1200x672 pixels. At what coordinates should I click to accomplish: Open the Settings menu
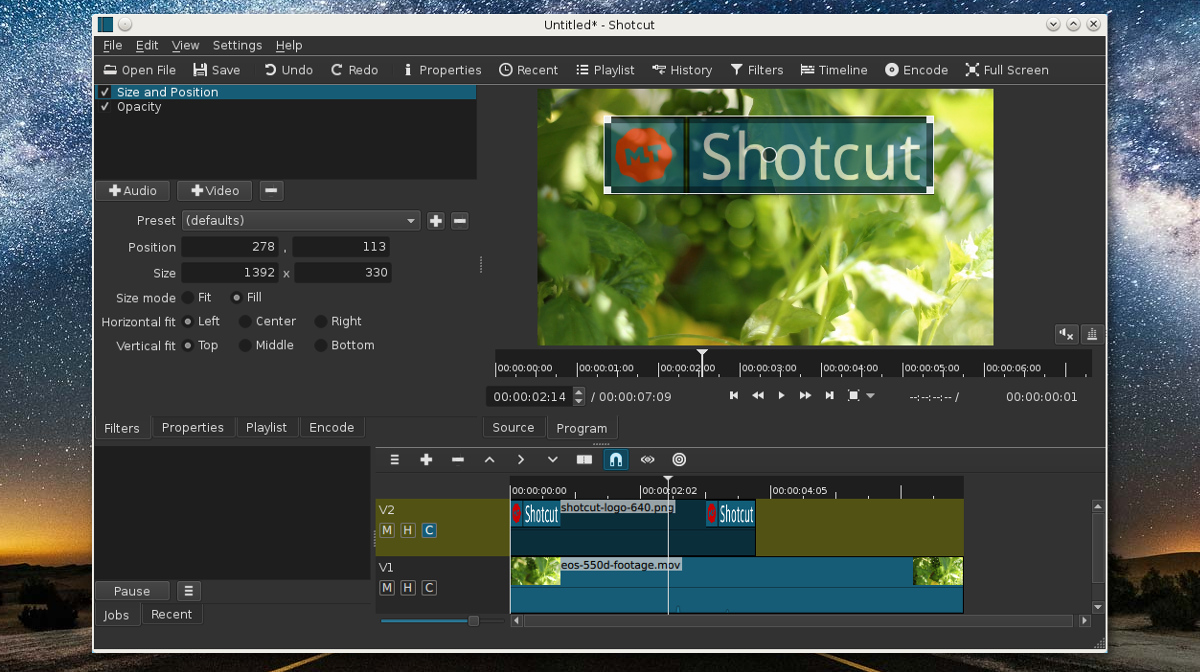tap(237, 45)
